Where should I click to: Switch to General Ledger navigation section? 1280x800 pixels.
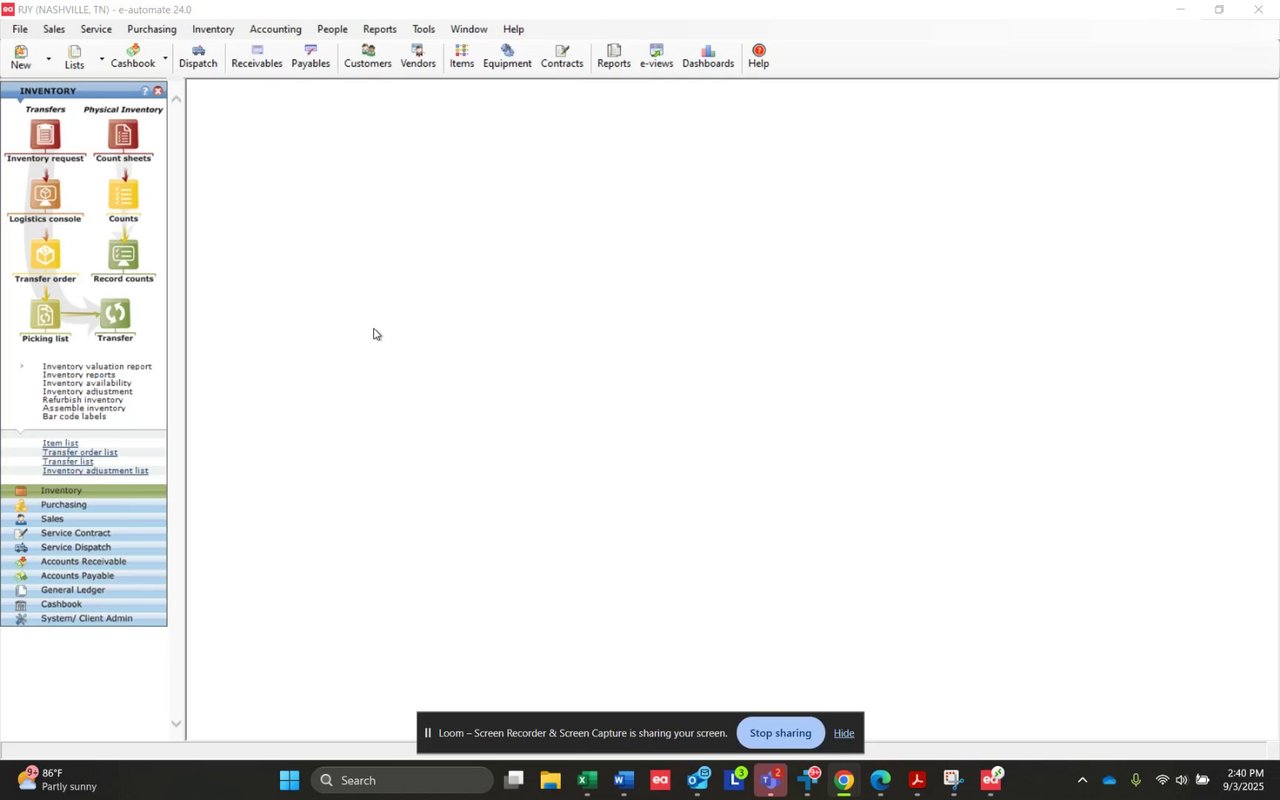click(84, 590)
